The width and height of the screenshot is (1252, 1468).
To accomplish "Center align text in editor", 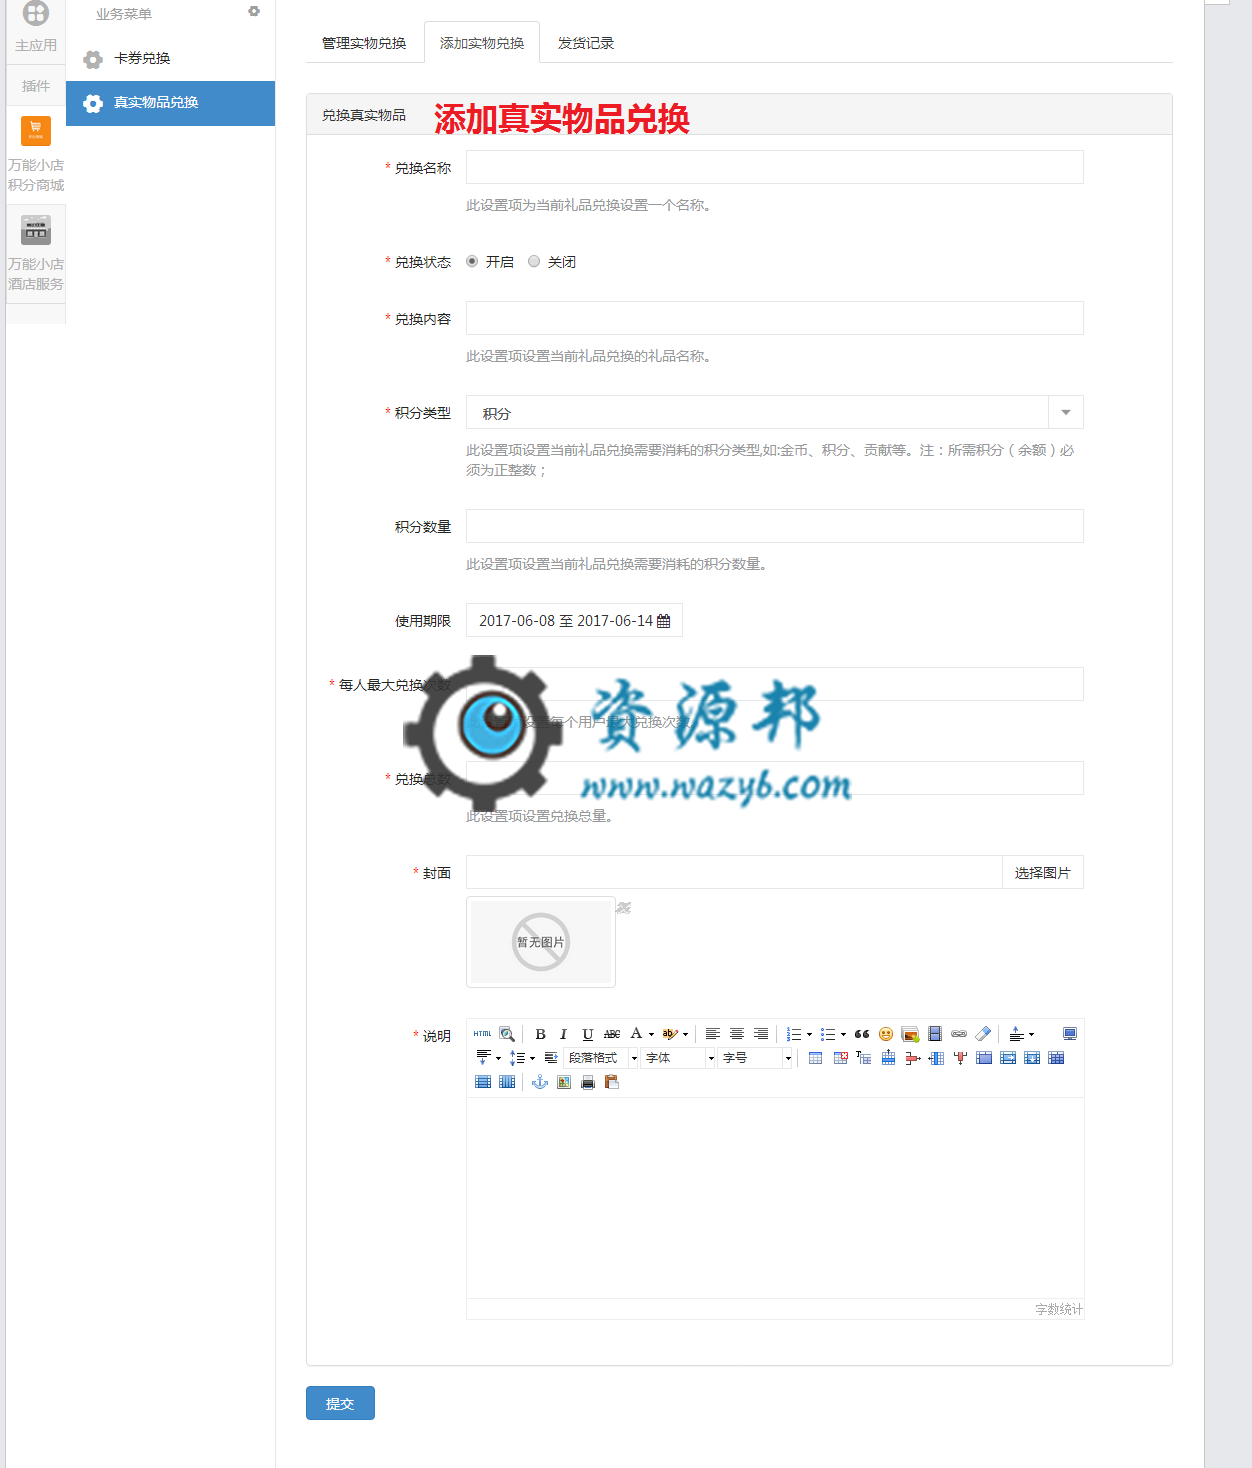I will pos(737,1034).
